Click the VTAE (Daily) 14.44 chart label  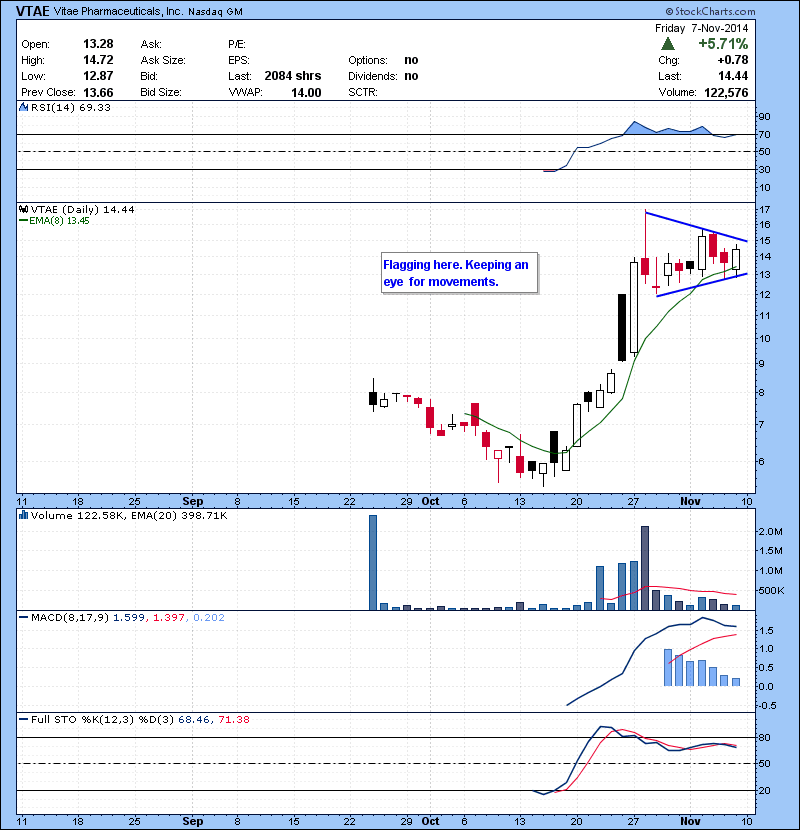(x=83, y=209)
